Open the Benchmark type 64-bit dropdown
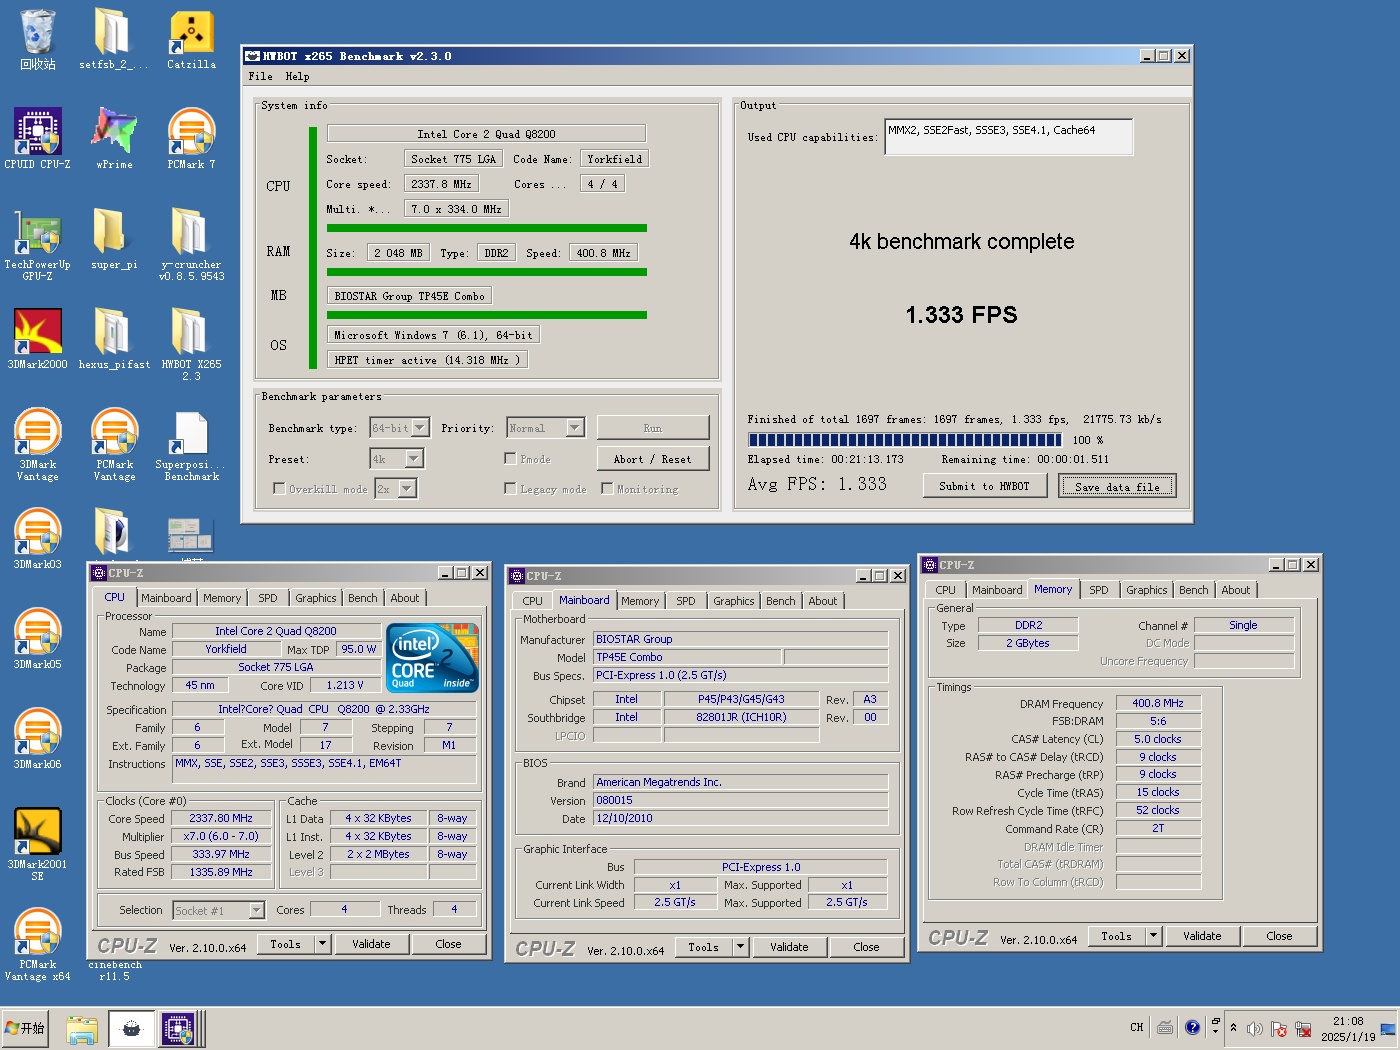 (x=399, y=428)
